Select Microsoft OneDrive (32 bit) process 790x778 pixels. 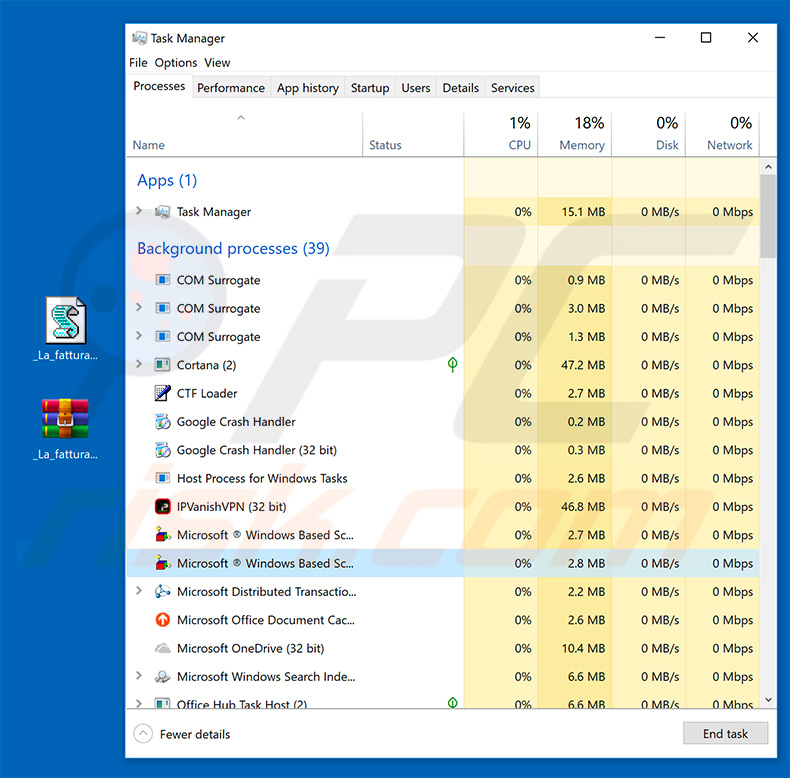pos(442,648)
